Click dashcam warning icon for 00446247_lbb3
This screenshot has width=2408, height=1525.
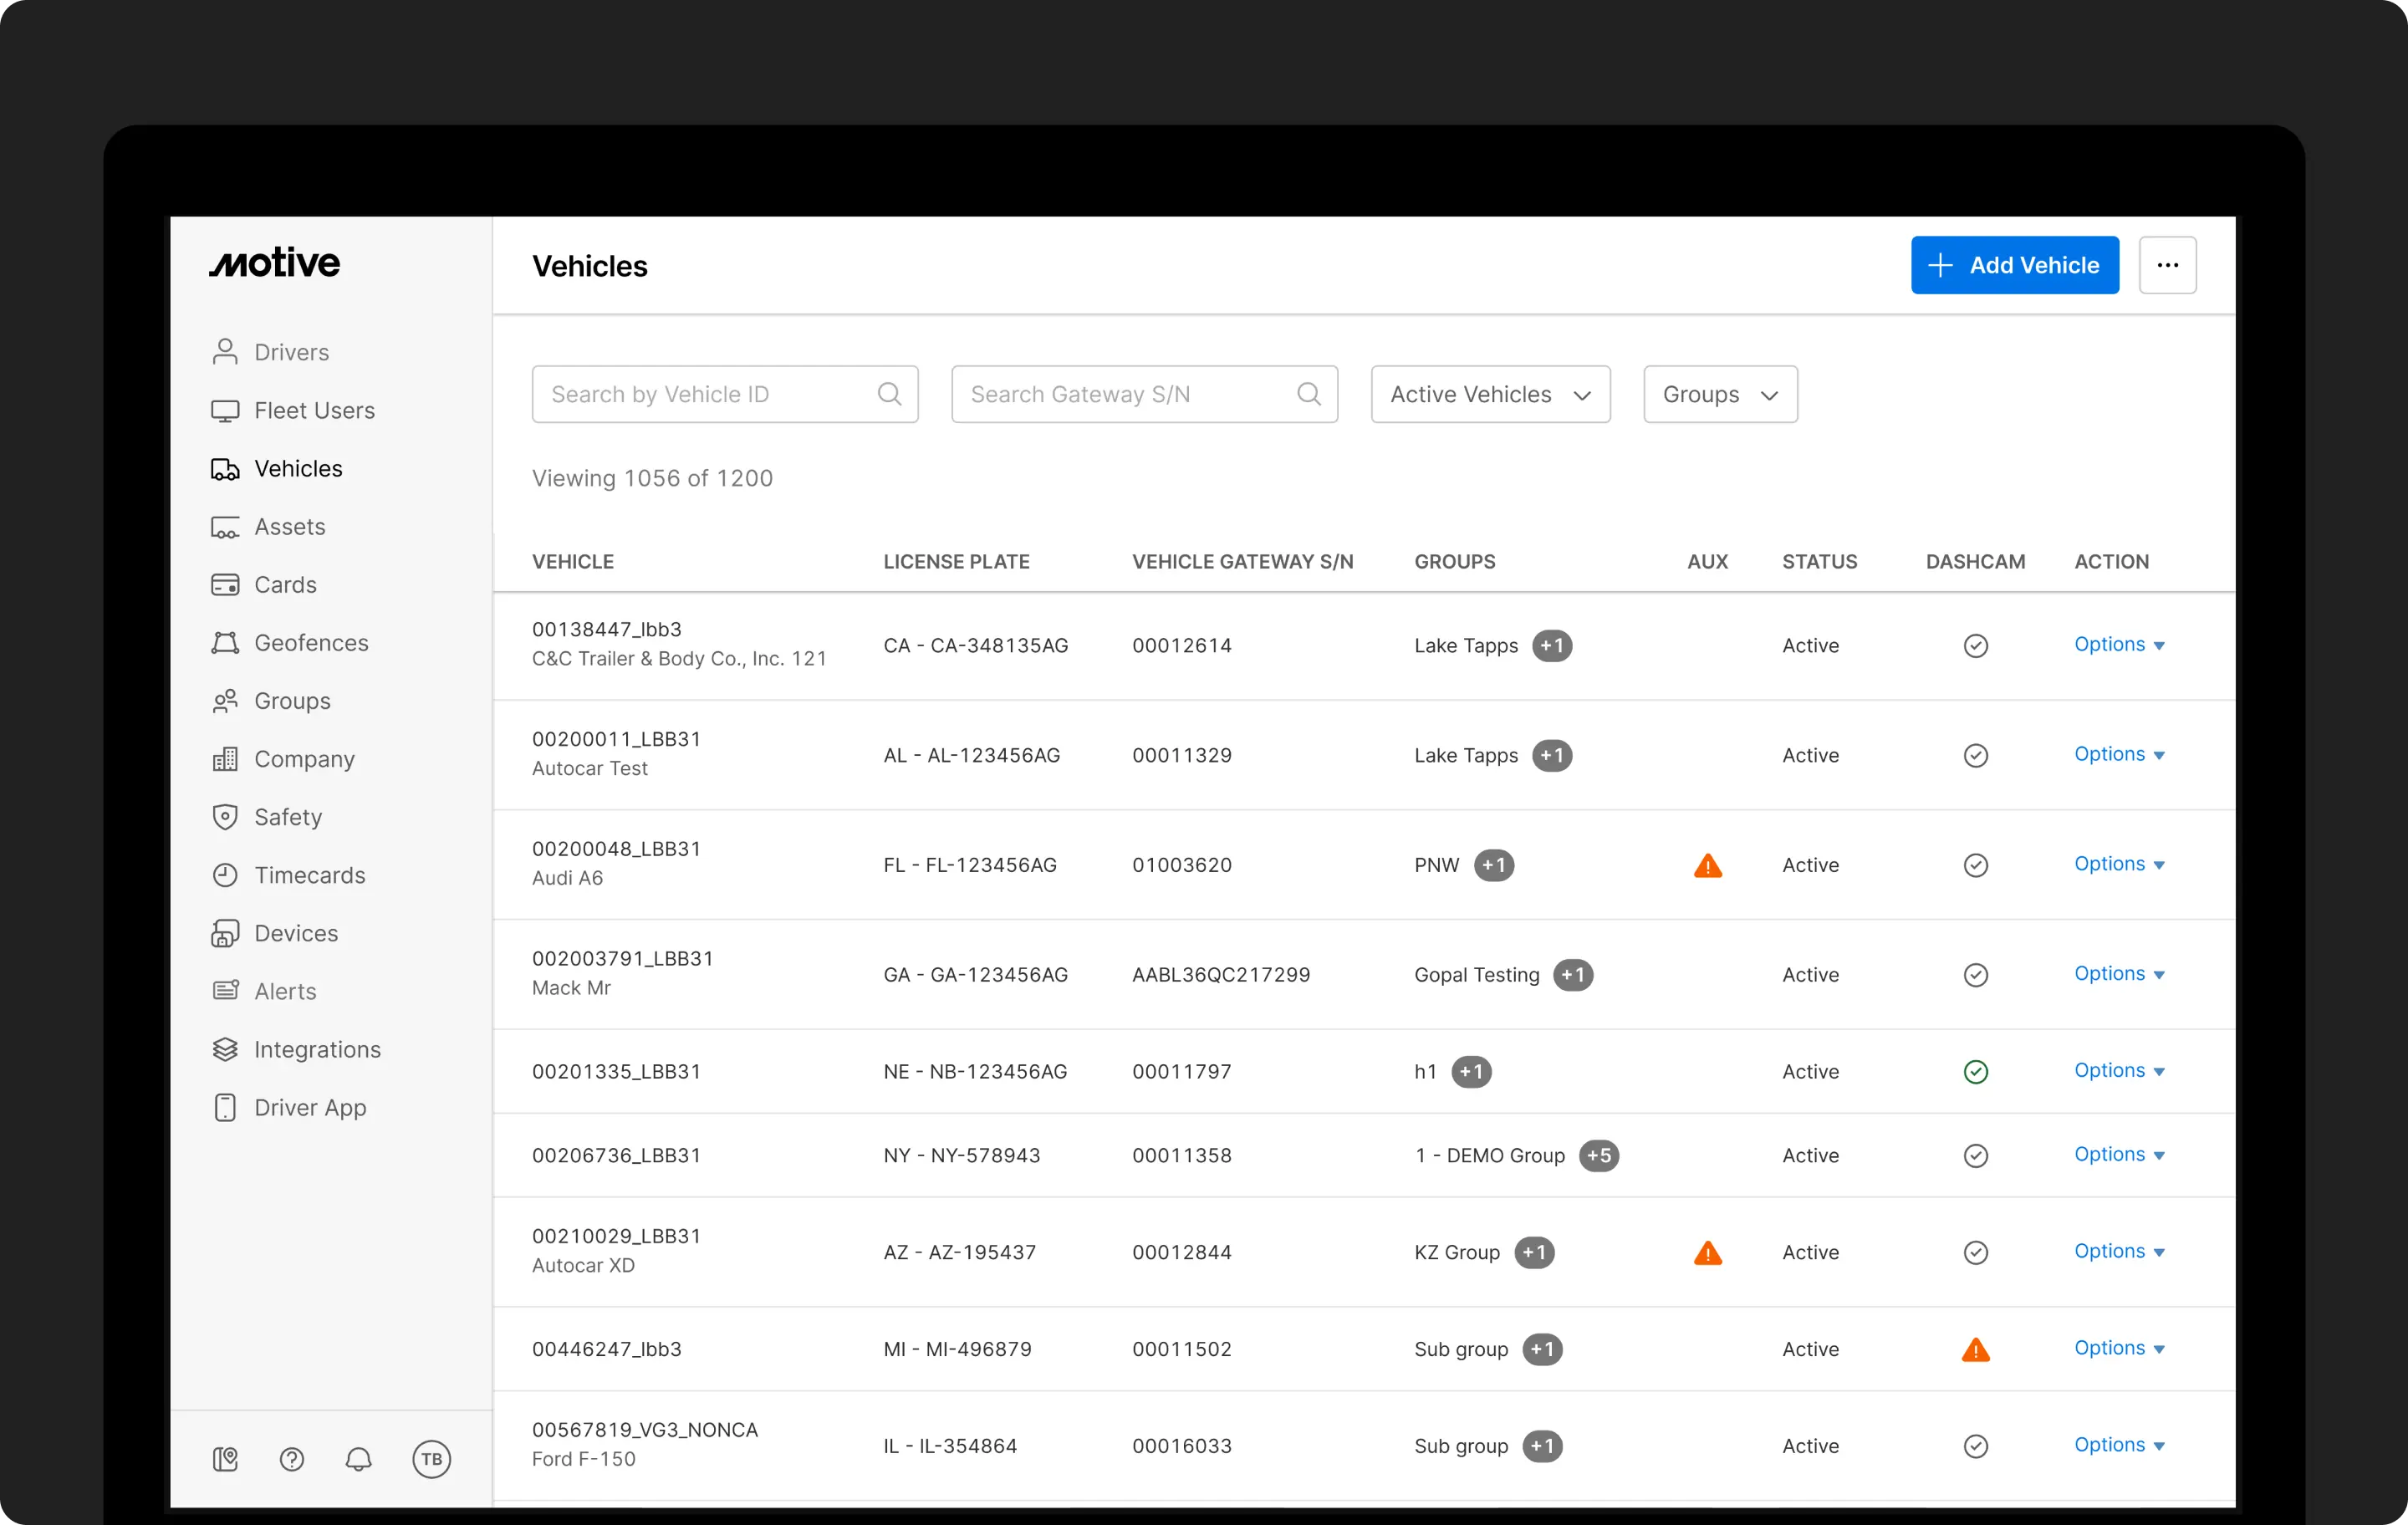(x=1975, y=1349)
